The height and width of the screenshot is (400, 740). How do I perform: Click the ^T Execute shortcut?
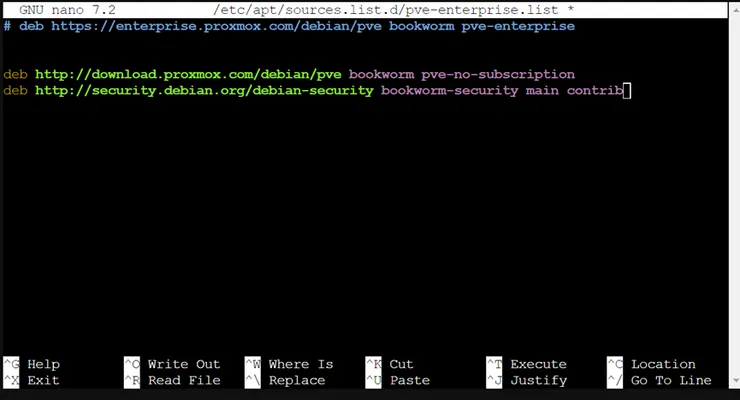(x=526, y=364)
